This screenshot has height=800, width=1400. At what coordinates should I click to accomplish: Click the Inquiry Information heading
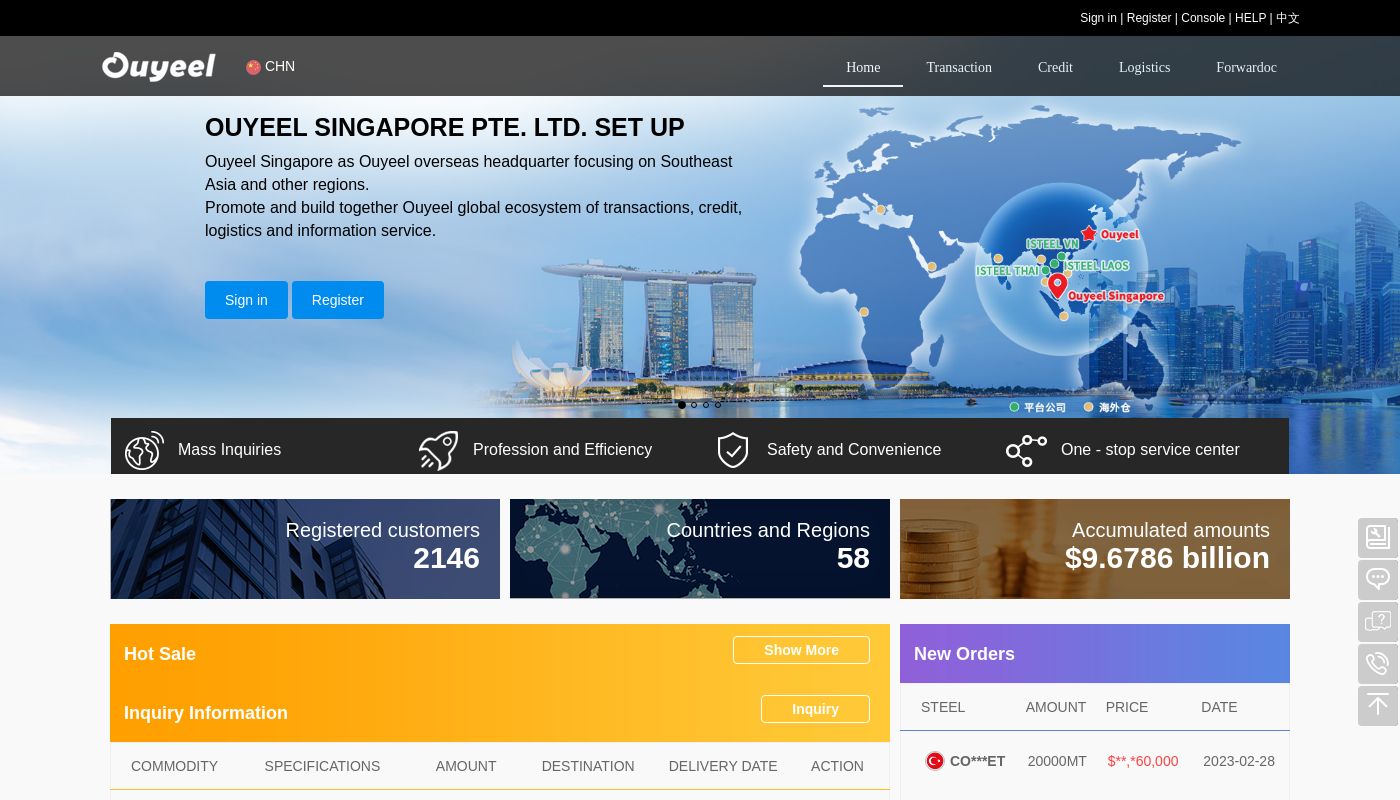click(x=206, y=713)
